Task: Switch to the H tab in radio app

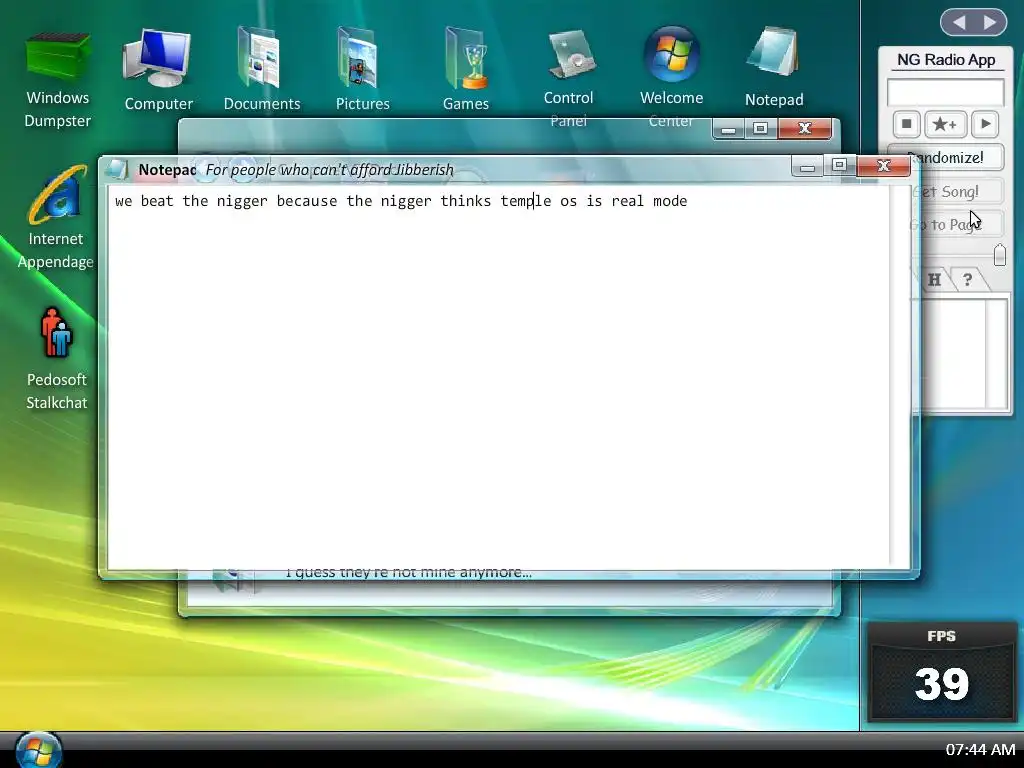Action: (x=934, y=280)
